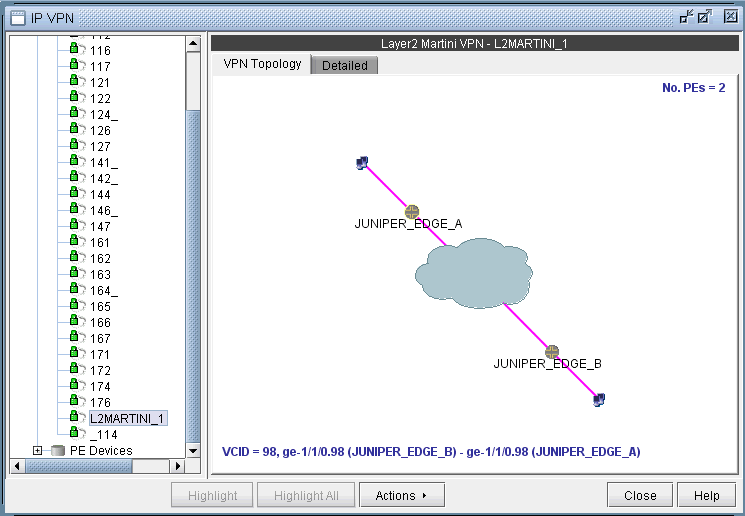Switch to the VPN Topology tab
Viewport: 745px width, 516px height.
pos(262,64)
